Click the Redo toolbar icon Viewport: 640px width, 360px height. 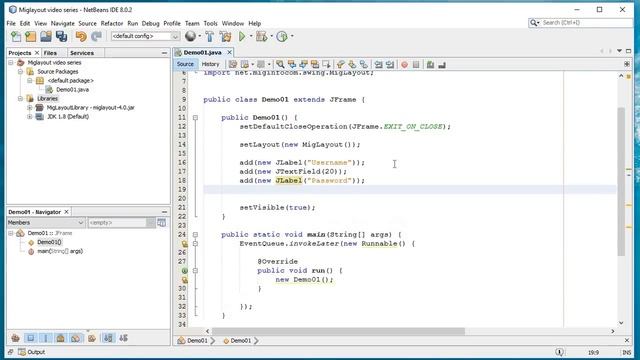(96, 36)
